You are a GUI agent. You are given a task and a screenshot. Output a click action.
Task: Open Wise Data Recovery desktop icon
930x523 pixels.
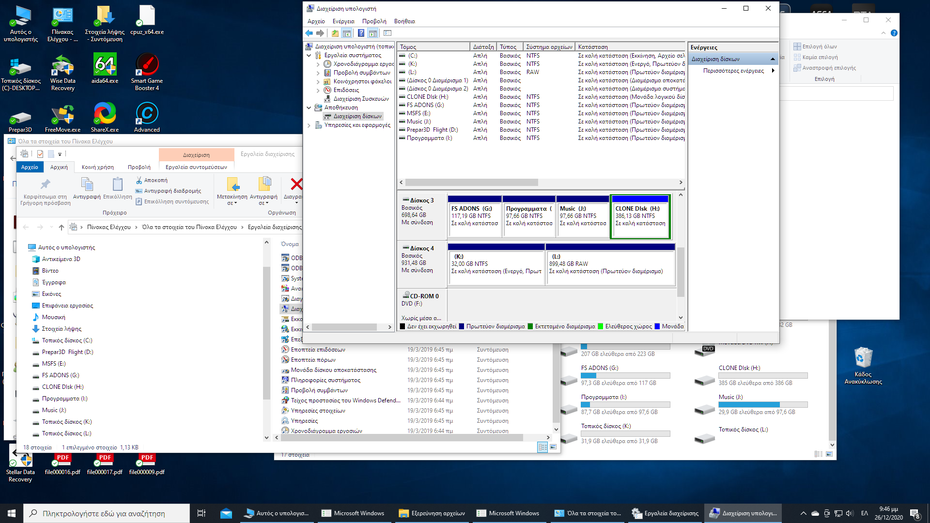62,66
